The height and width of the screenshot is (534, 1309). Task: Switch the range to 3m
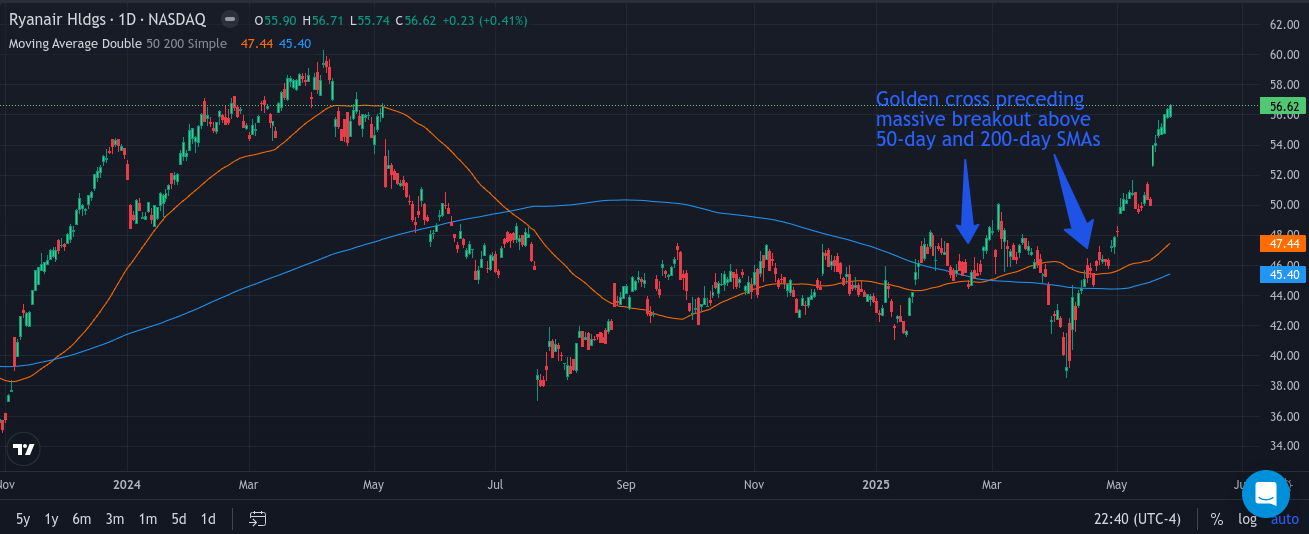[x=115, y=518]
